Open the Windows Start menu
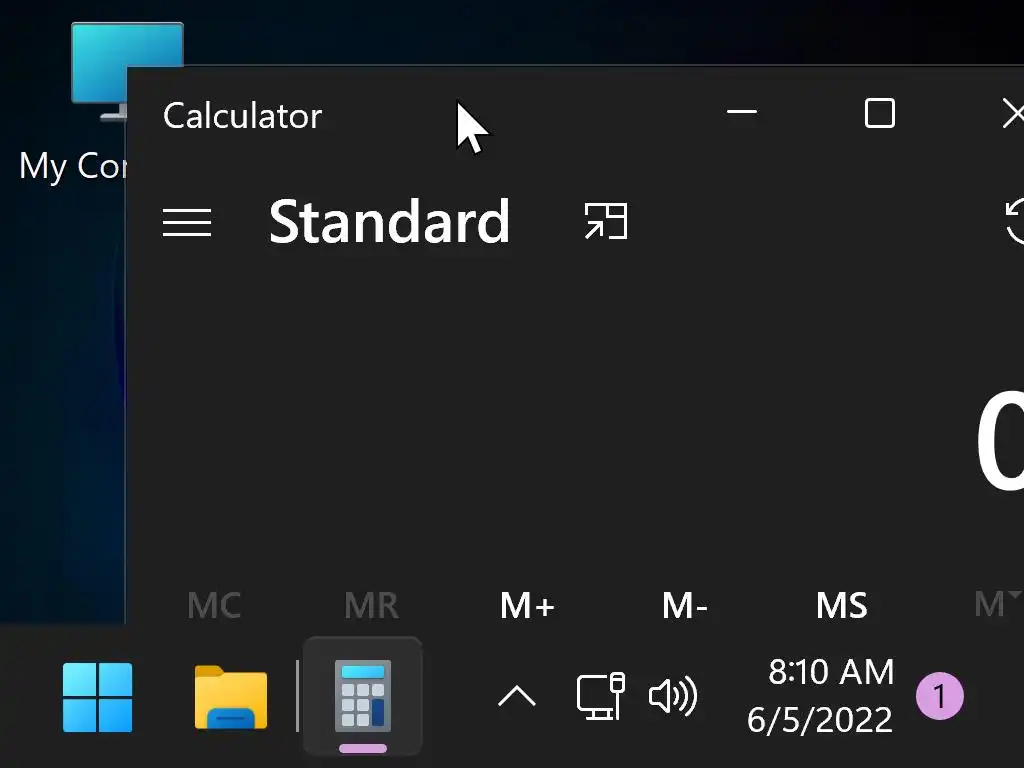The image size is (1024, 768). 97,697
